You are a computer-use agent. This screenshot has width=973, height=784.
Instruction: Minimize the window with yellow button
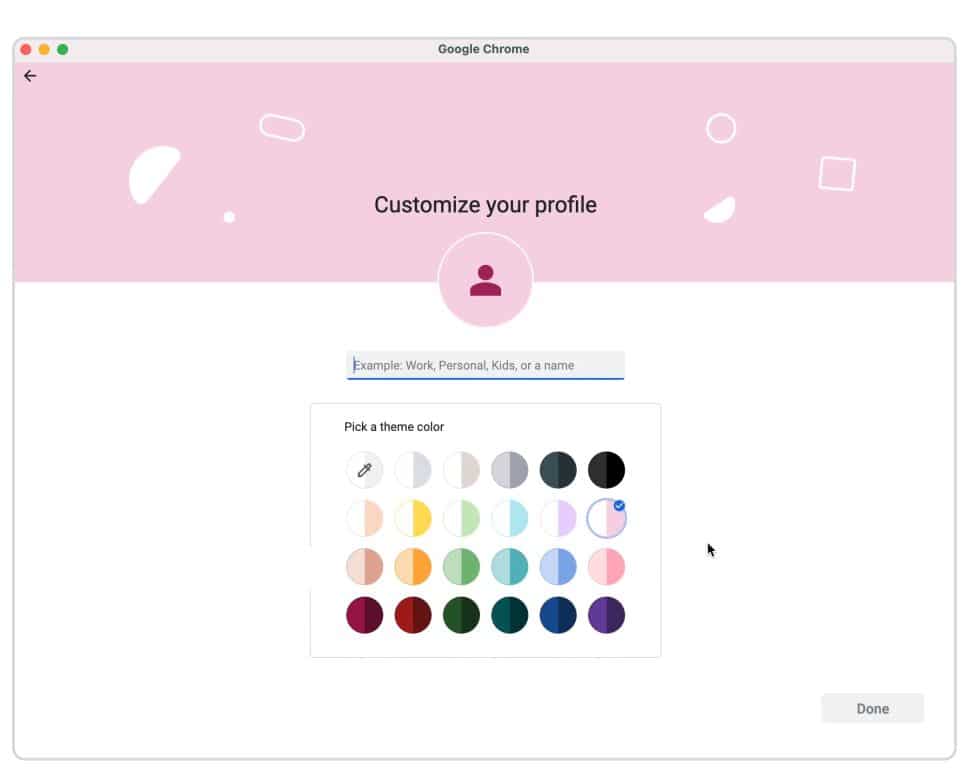[x=44, y=50]
